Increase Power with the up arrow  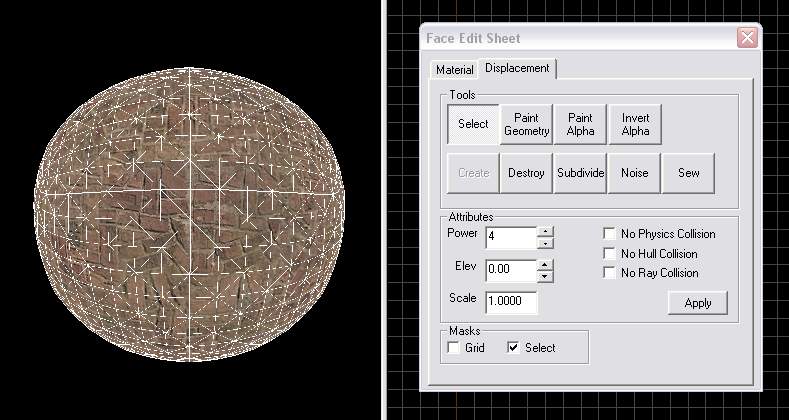point(545,232)
